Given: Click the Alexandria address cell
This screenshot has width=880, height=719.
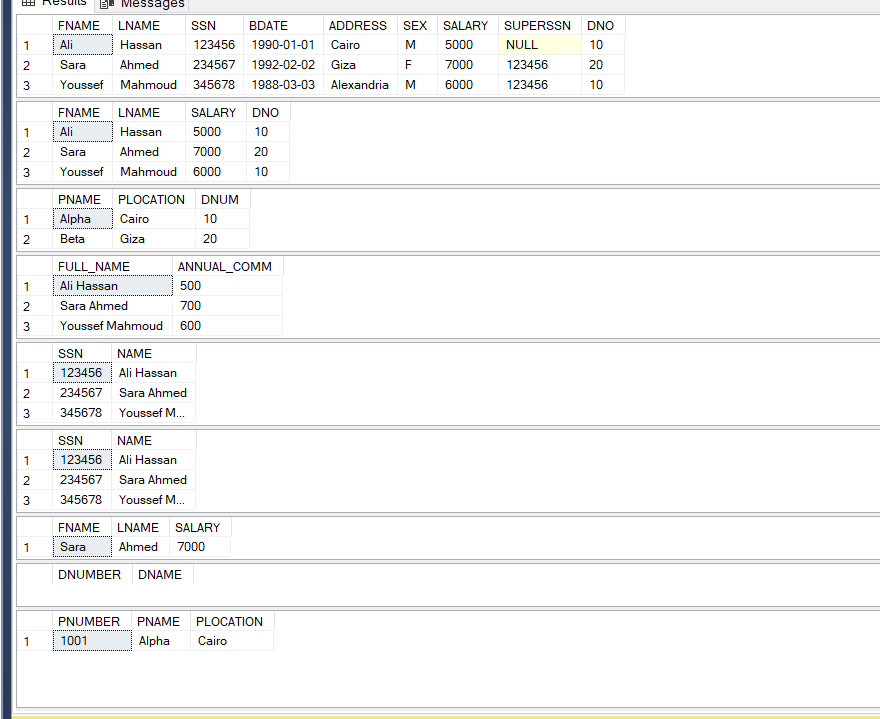Looking at the screenshot, I should pos(359,85).
